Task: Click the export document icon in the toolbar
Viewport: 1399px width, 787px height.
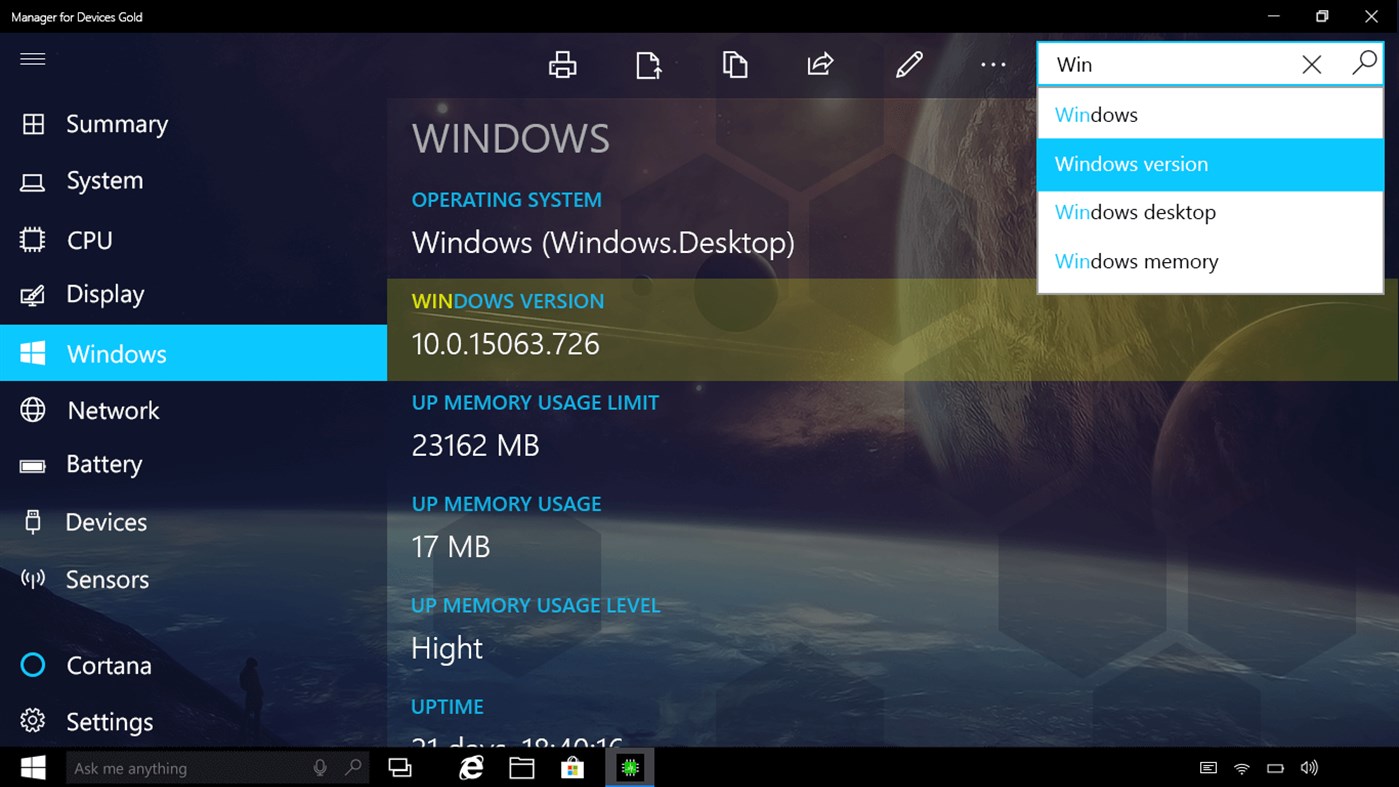Action: click(x=647, y=64)
